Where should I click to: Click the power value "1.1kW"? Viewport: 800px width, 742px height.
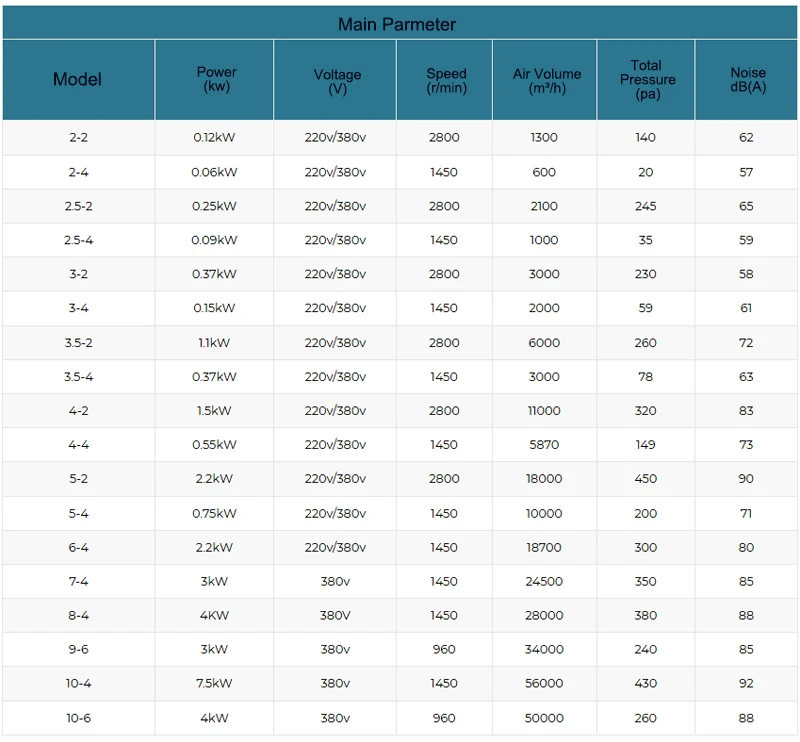pos(214,343)
